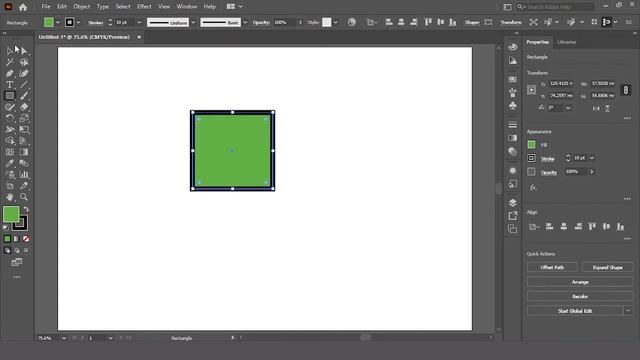Click Recolor Artwork icon in control bar
The image size is (640, 360).
[351, 22]
